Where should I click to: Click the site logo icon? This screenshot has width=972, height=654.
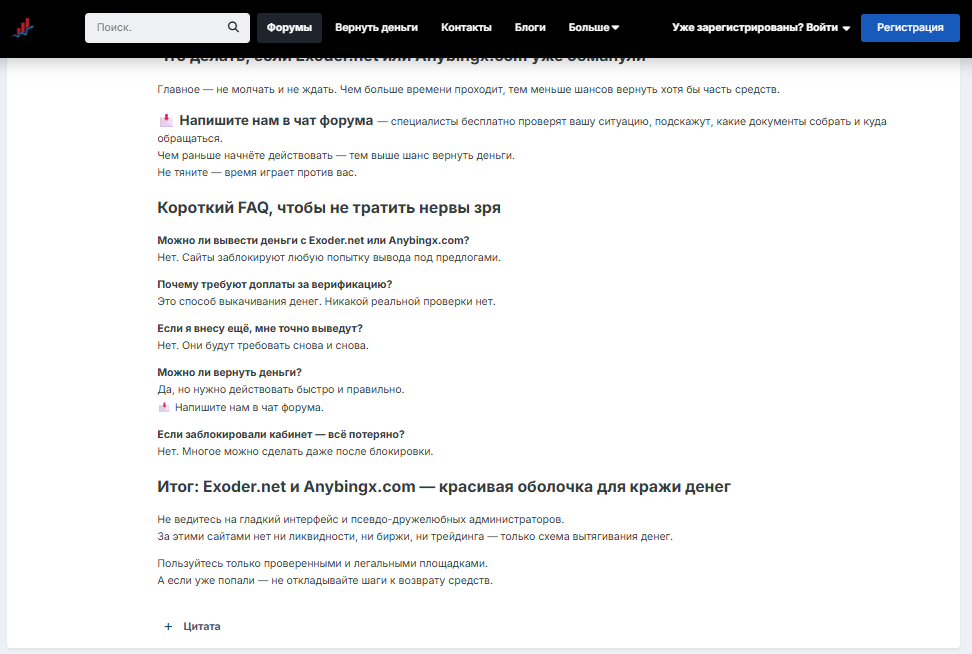pos(23,28)
